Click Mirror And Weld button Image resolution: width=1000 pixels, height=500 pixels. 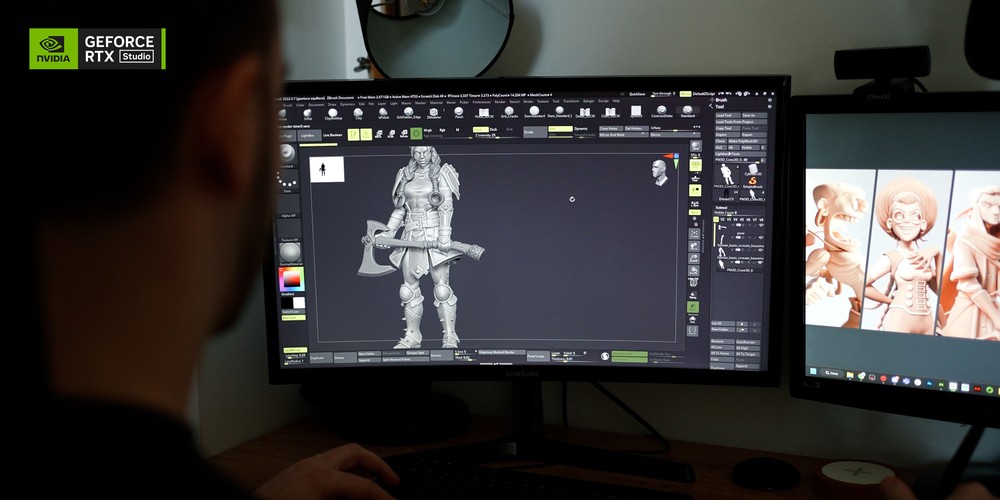tap(624, 135)
